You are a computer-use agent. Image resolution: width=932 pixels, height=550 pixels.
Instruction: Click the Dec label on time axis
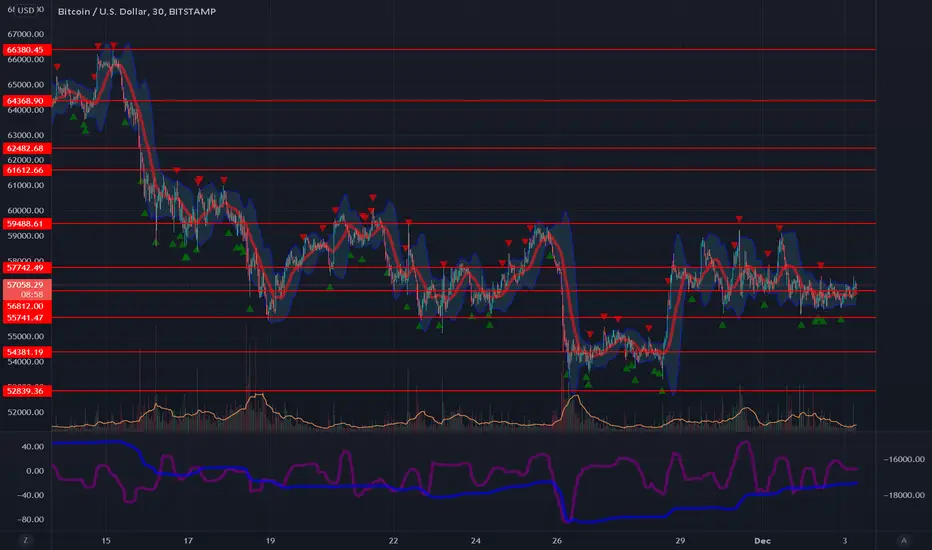click(762, 540)
